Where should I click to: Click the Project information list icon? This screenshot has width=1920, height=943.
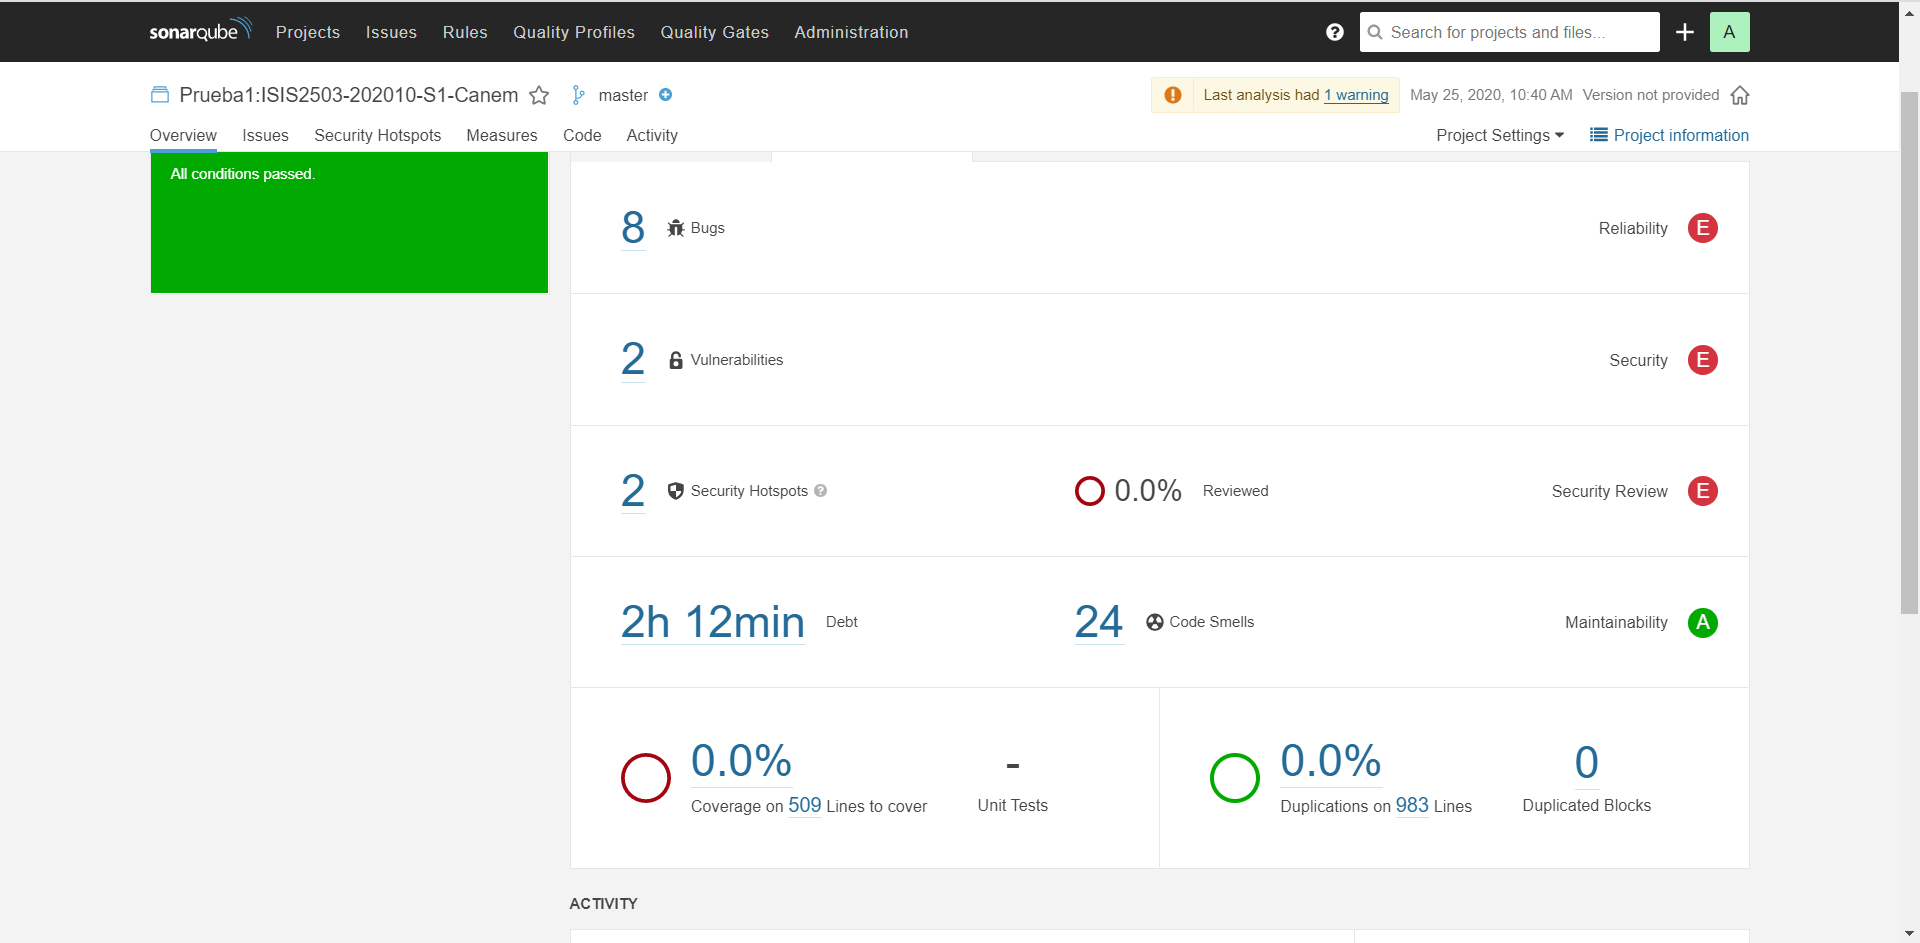pyautogui.click(x=1598, y=135)
